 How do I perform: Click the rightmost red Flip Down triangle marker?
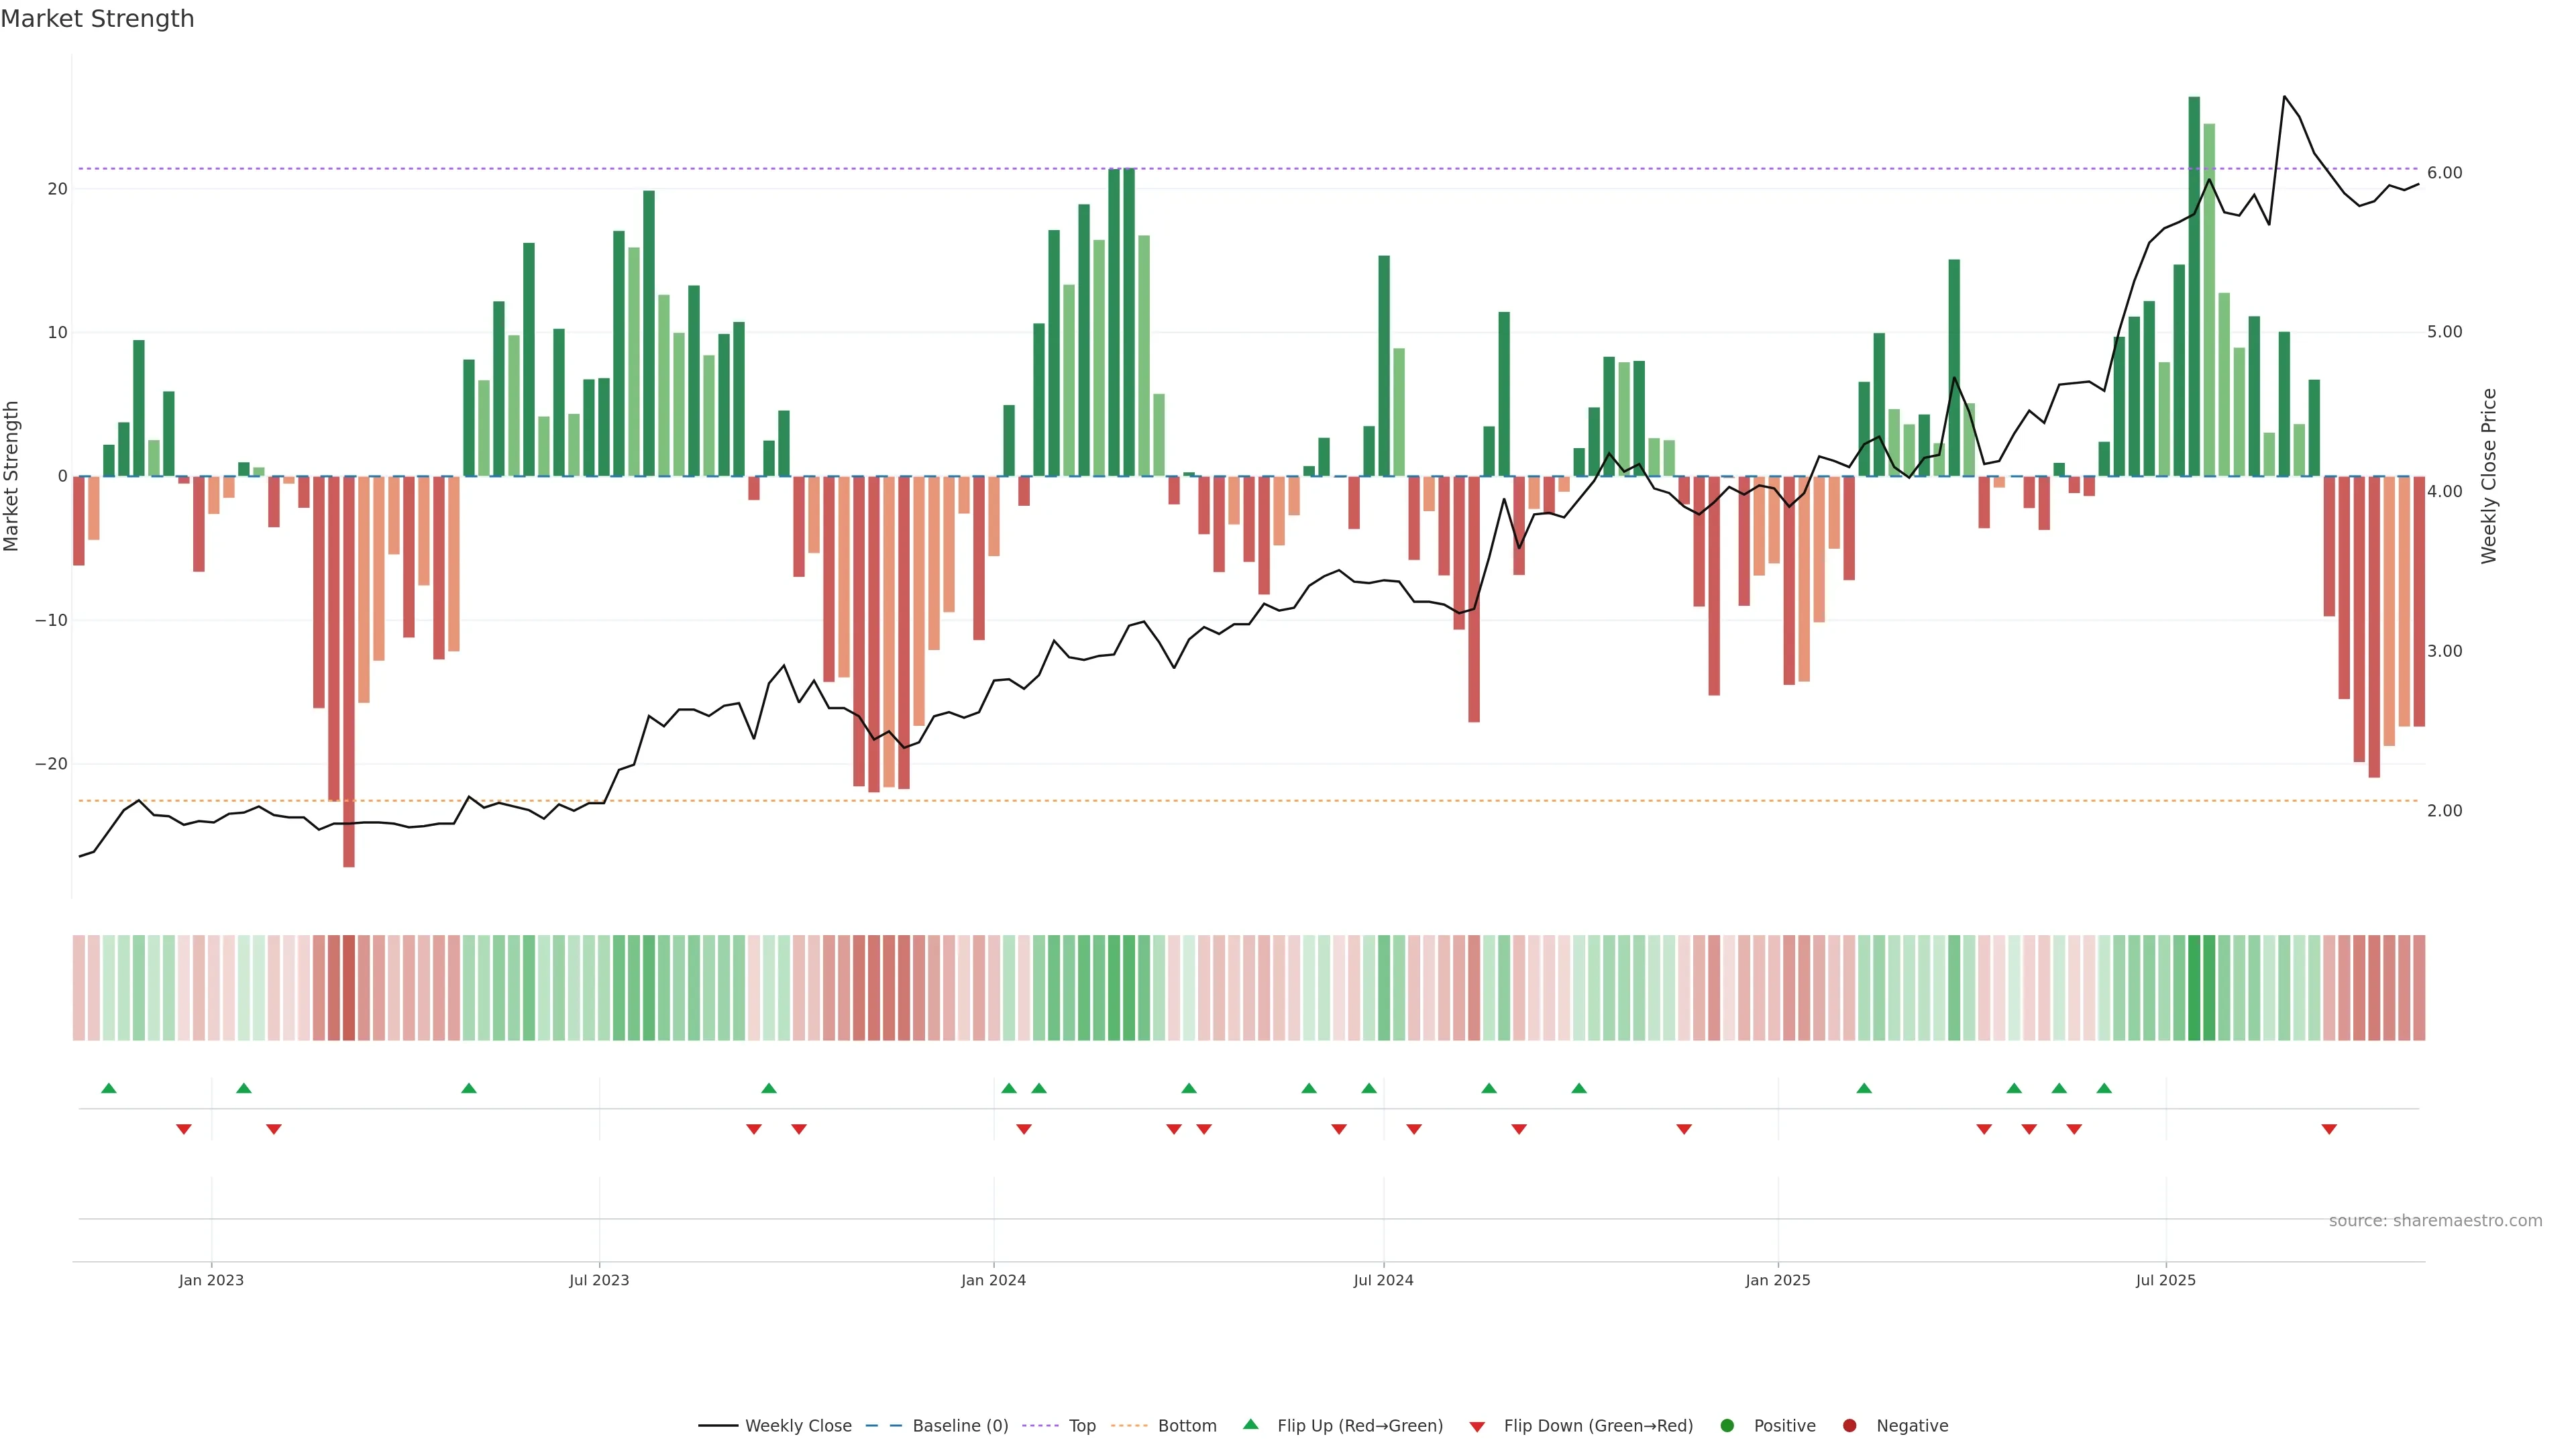click(2329, 1129)
